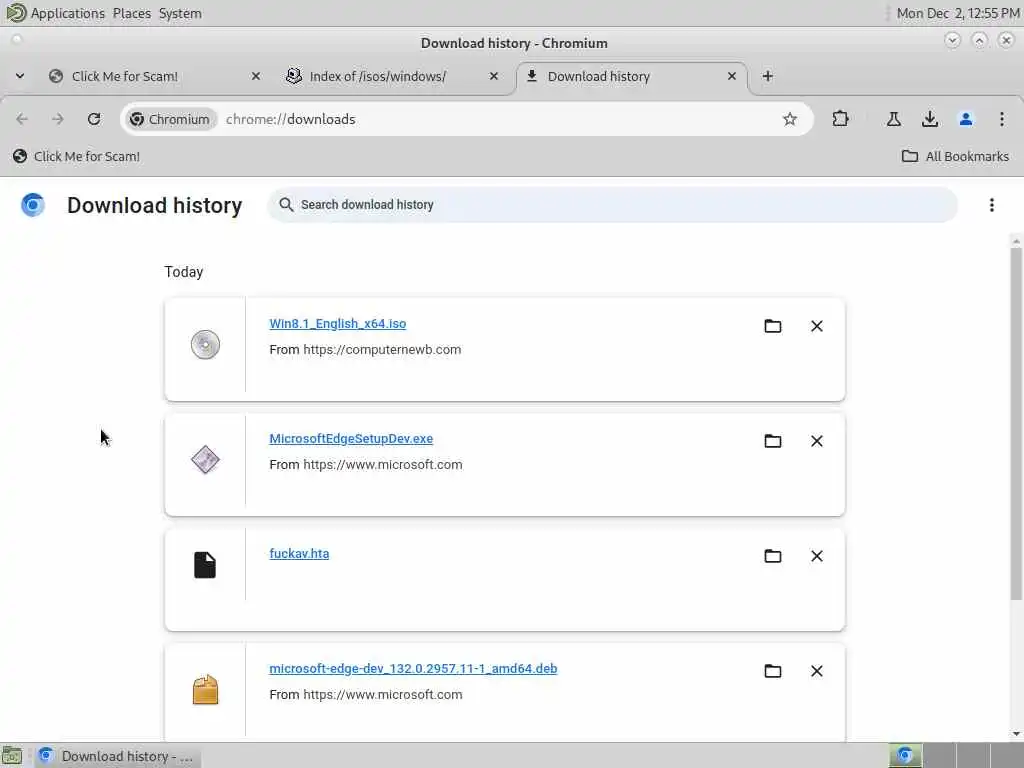
Task: Switch to Index of /isos/windows/ tab
Action: 378,76
